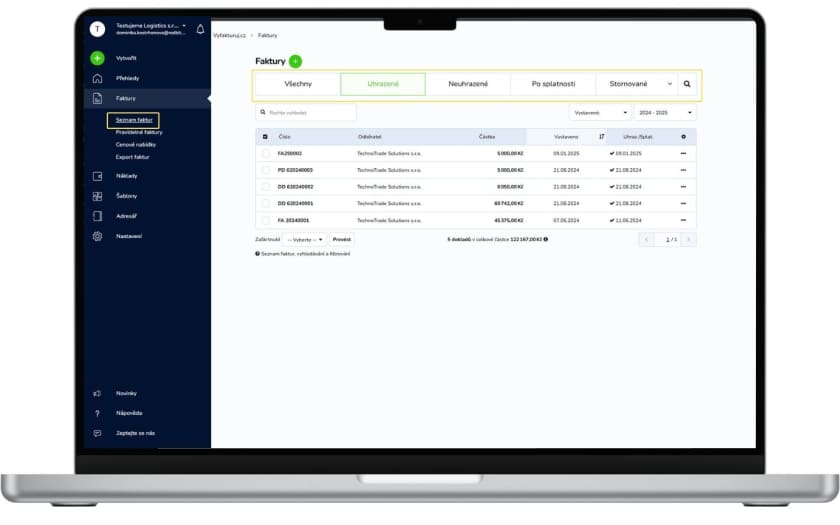Open the Vystavené date-type dropdown
The height and width of the screenshot is (525, 840).
click(600, 113)
